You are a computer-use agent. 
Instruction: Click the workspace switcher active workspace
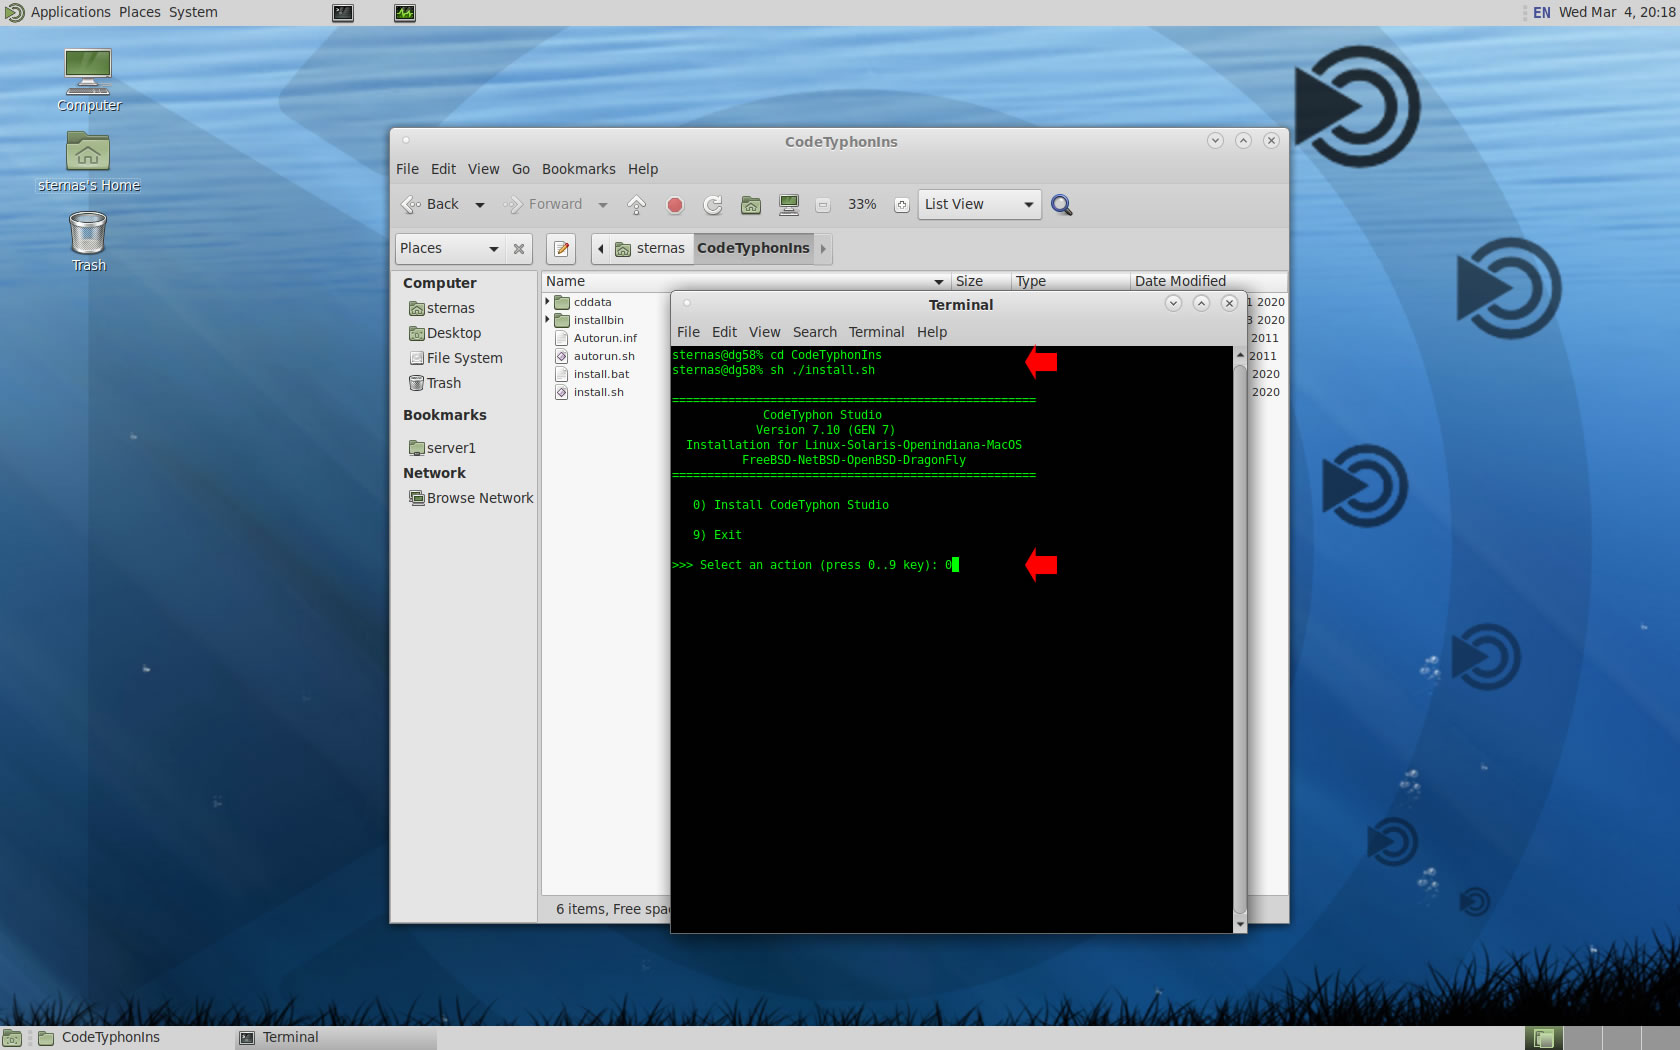tap(1543, 1038)
